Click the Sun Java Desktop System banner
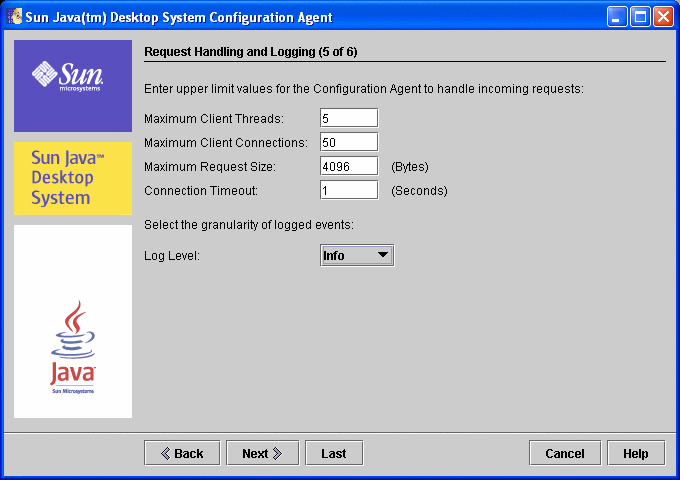This screenshot has height=480, width=680. click(x=73, y=178)
